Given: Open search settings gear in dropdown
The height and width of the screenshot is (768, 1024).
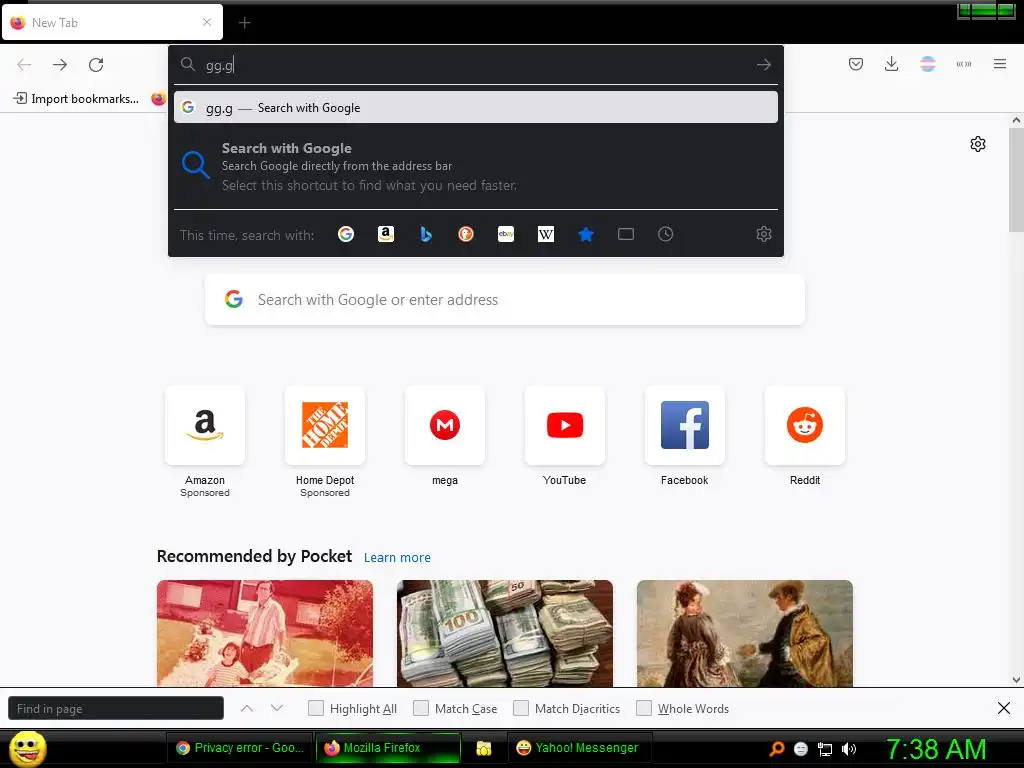Looking at the screenshot, I should coord(763,234).
